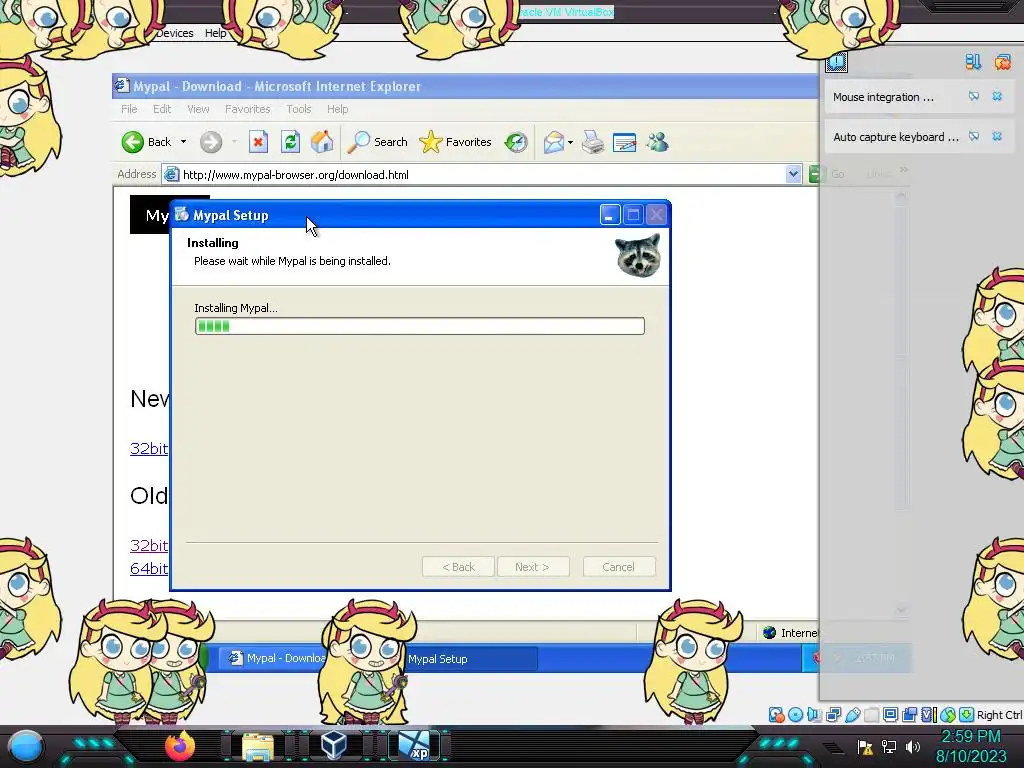This screenshot has width=1024, height=768.
Task: Click the VirtualBox mouse integration status icon
Action: (948, 714)
